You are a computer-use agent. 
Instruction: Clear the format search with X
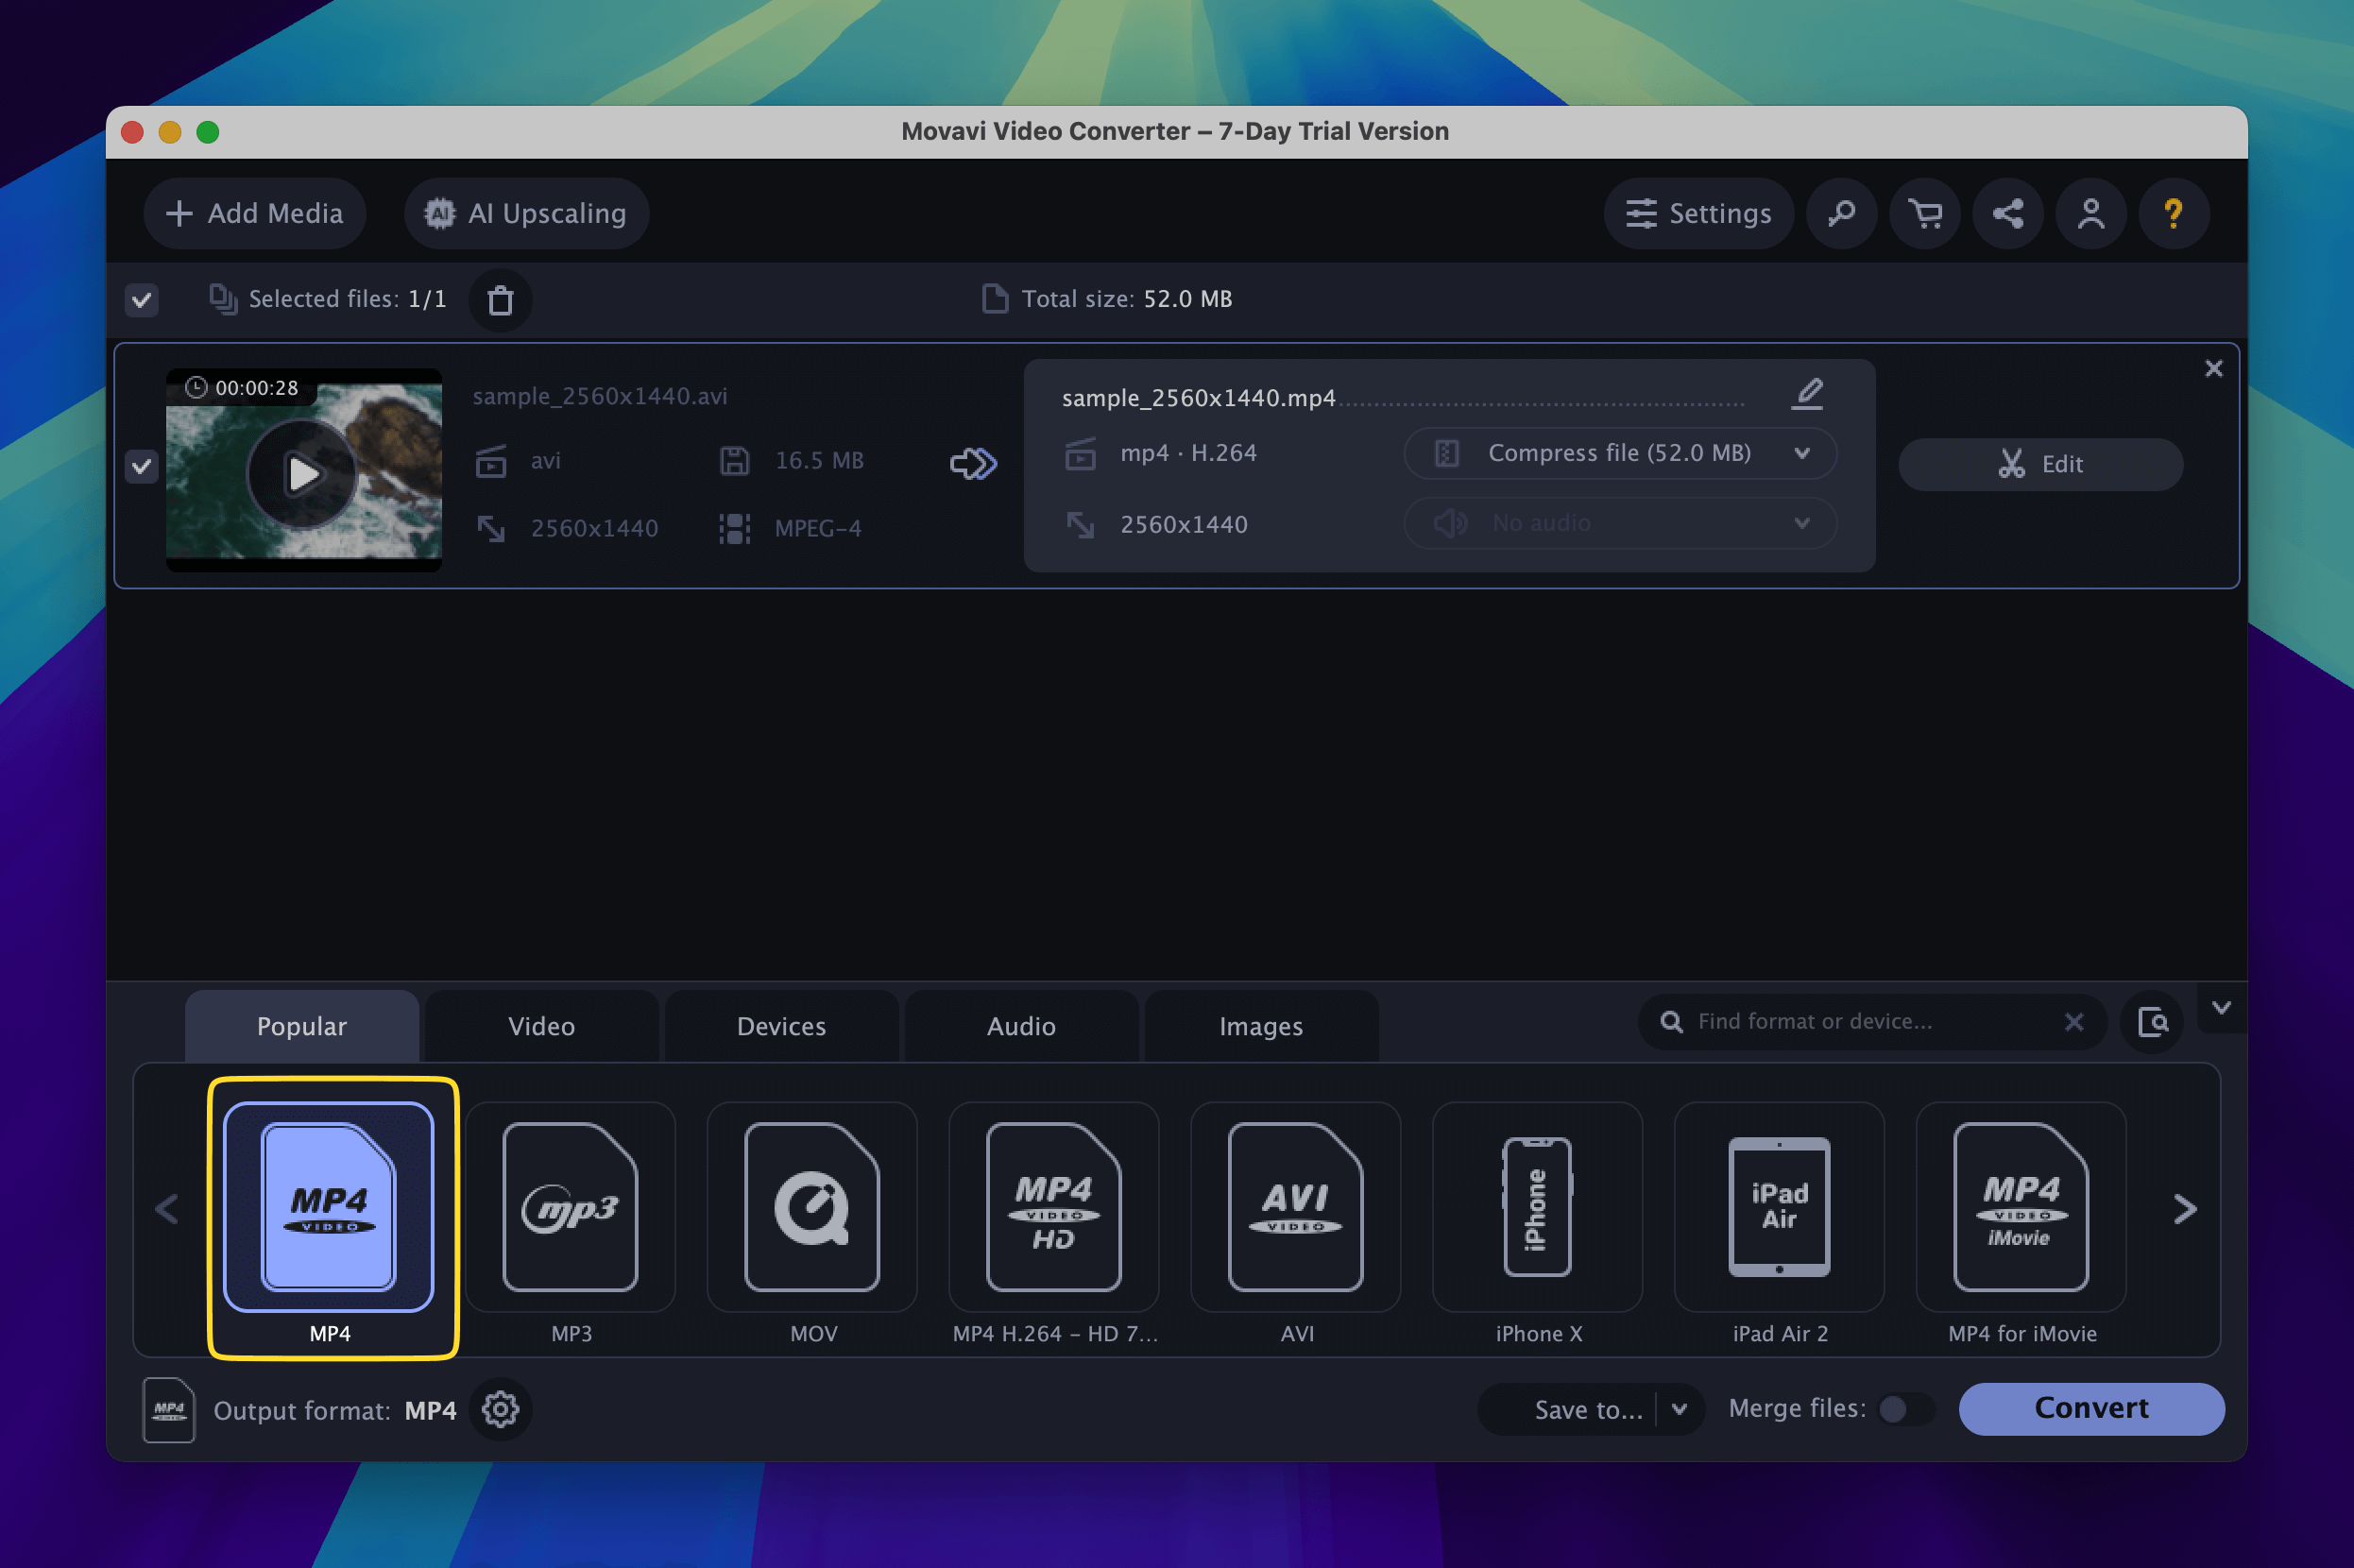[x=2073, y=1022]
